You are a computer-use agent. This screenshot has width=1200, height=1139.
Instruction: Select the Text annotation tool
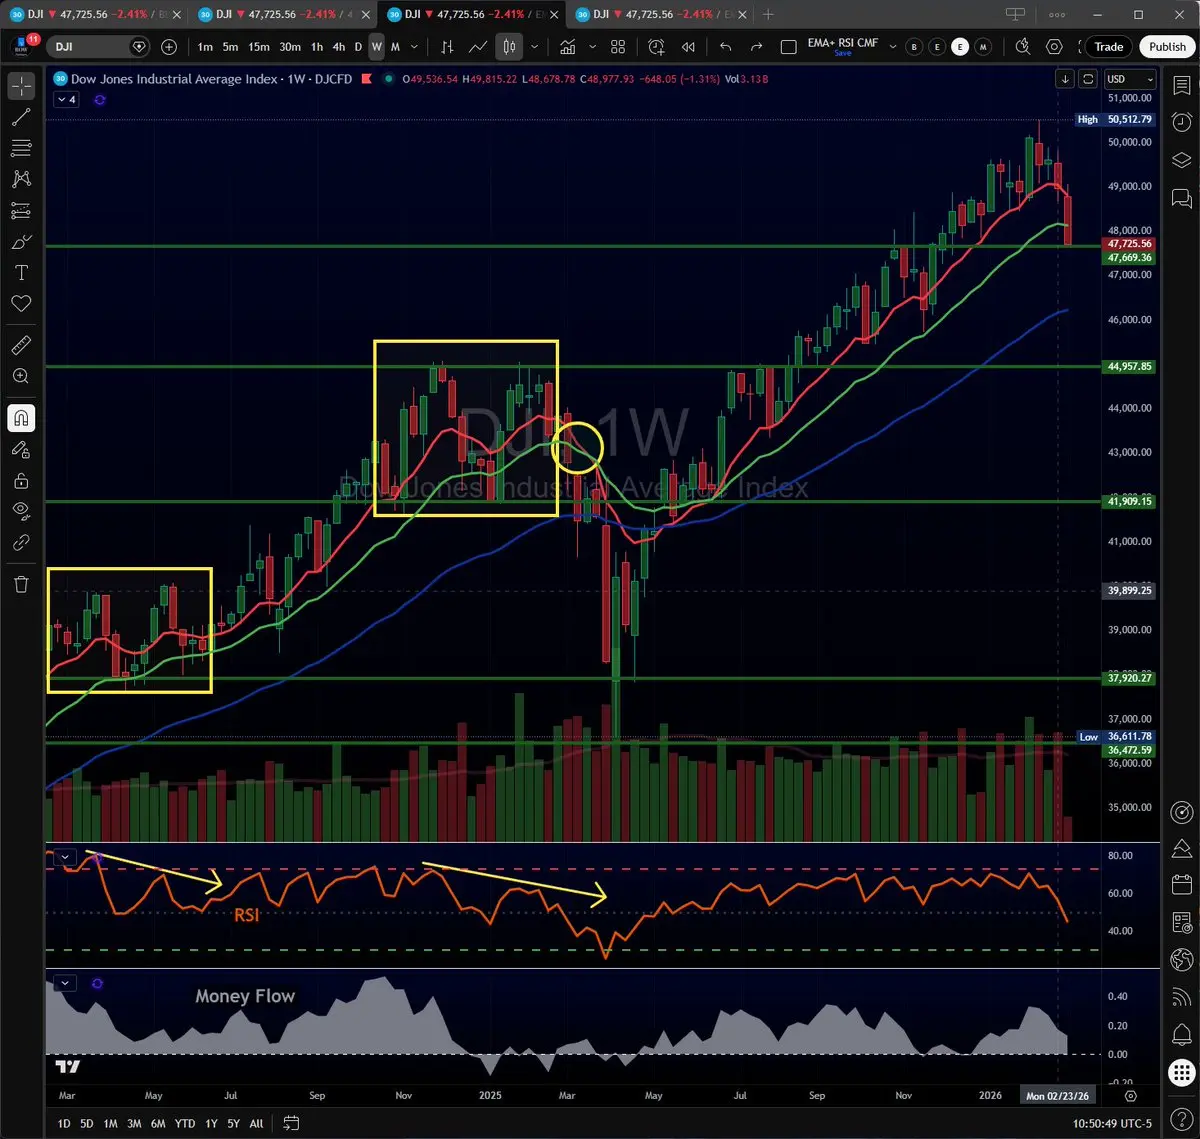pyautogui.click(x=21, y=273)
